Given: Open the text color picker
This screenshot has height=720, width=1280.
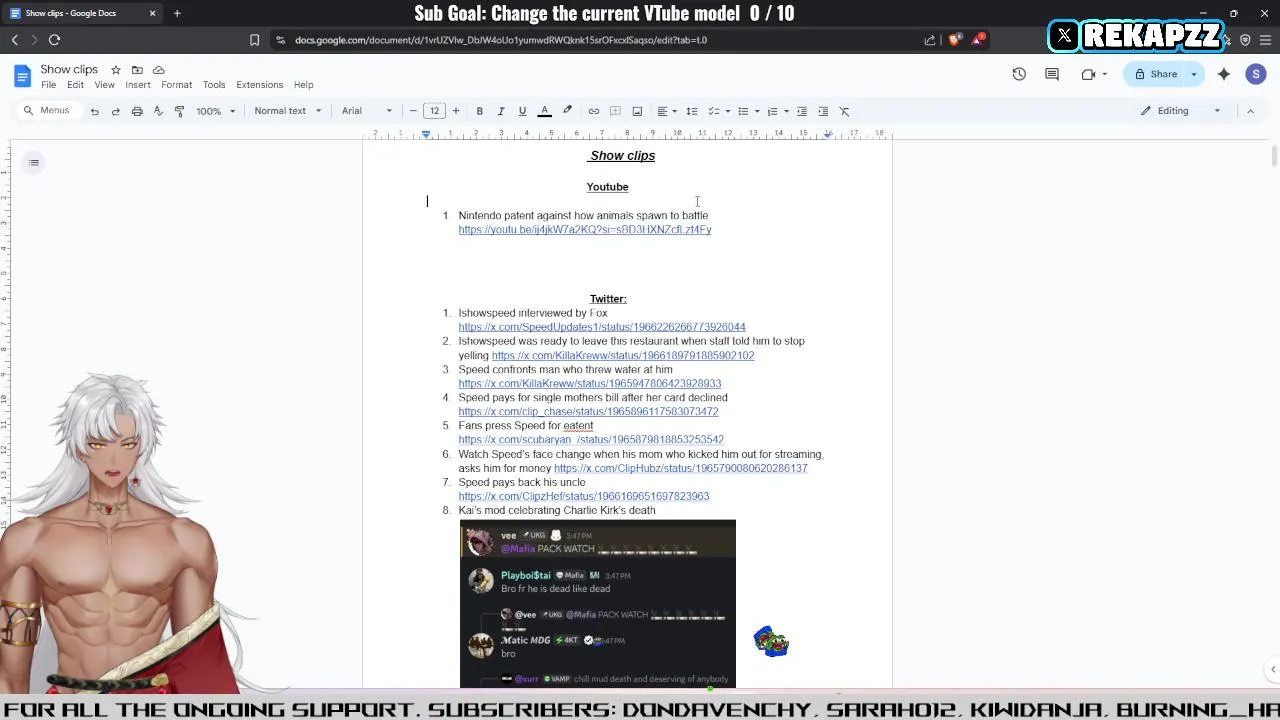Looking at the screenshot, I should pyautogui.click(x=545, y=111).
